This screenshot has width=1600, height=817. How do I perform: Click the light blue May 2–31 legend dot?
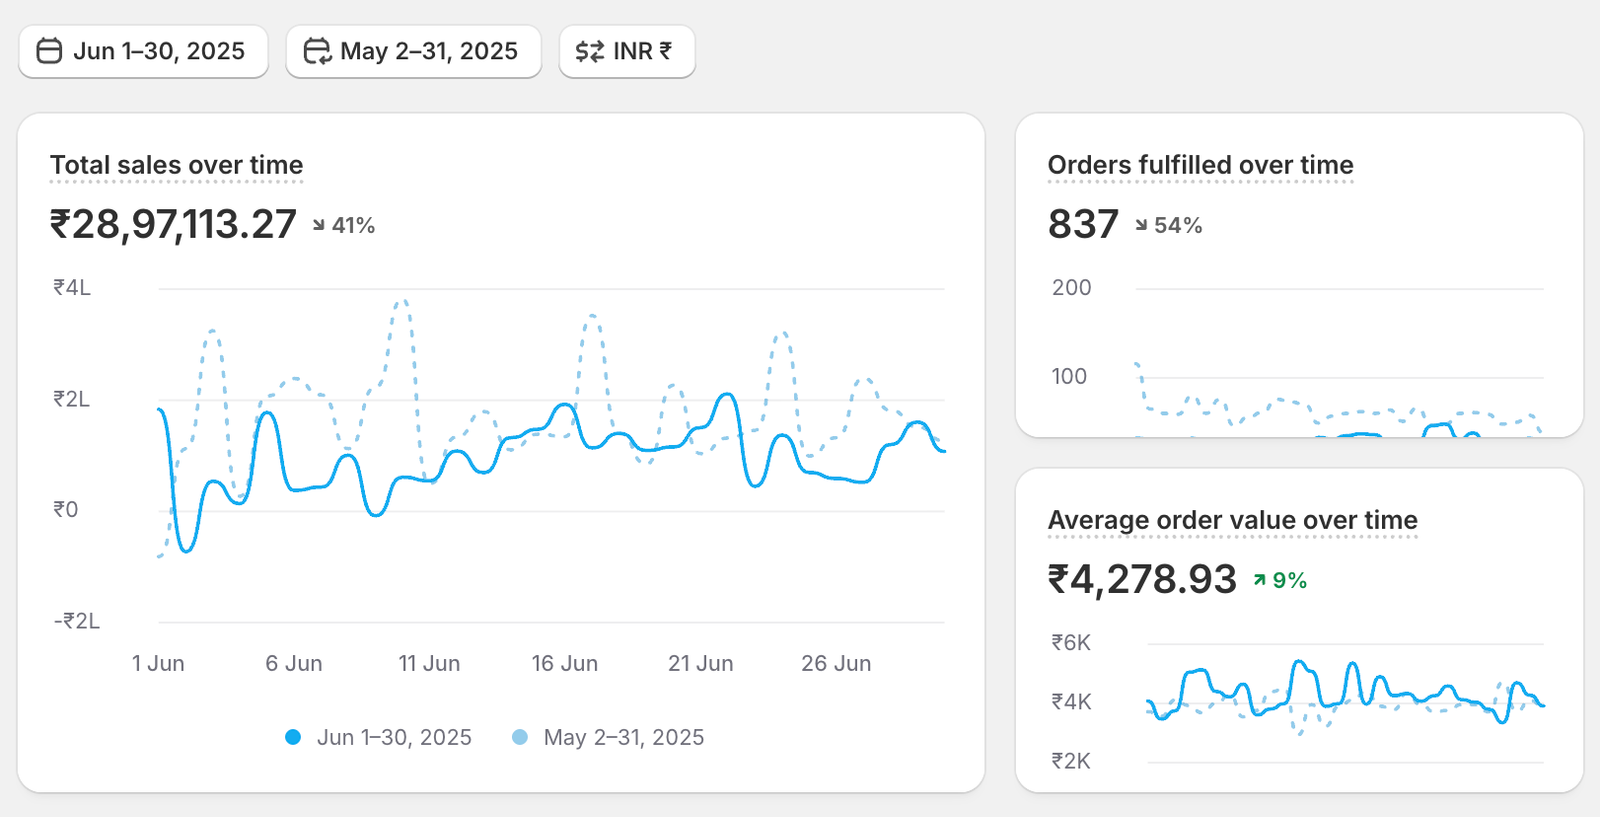pyautogui.click(x=520, y=738)
